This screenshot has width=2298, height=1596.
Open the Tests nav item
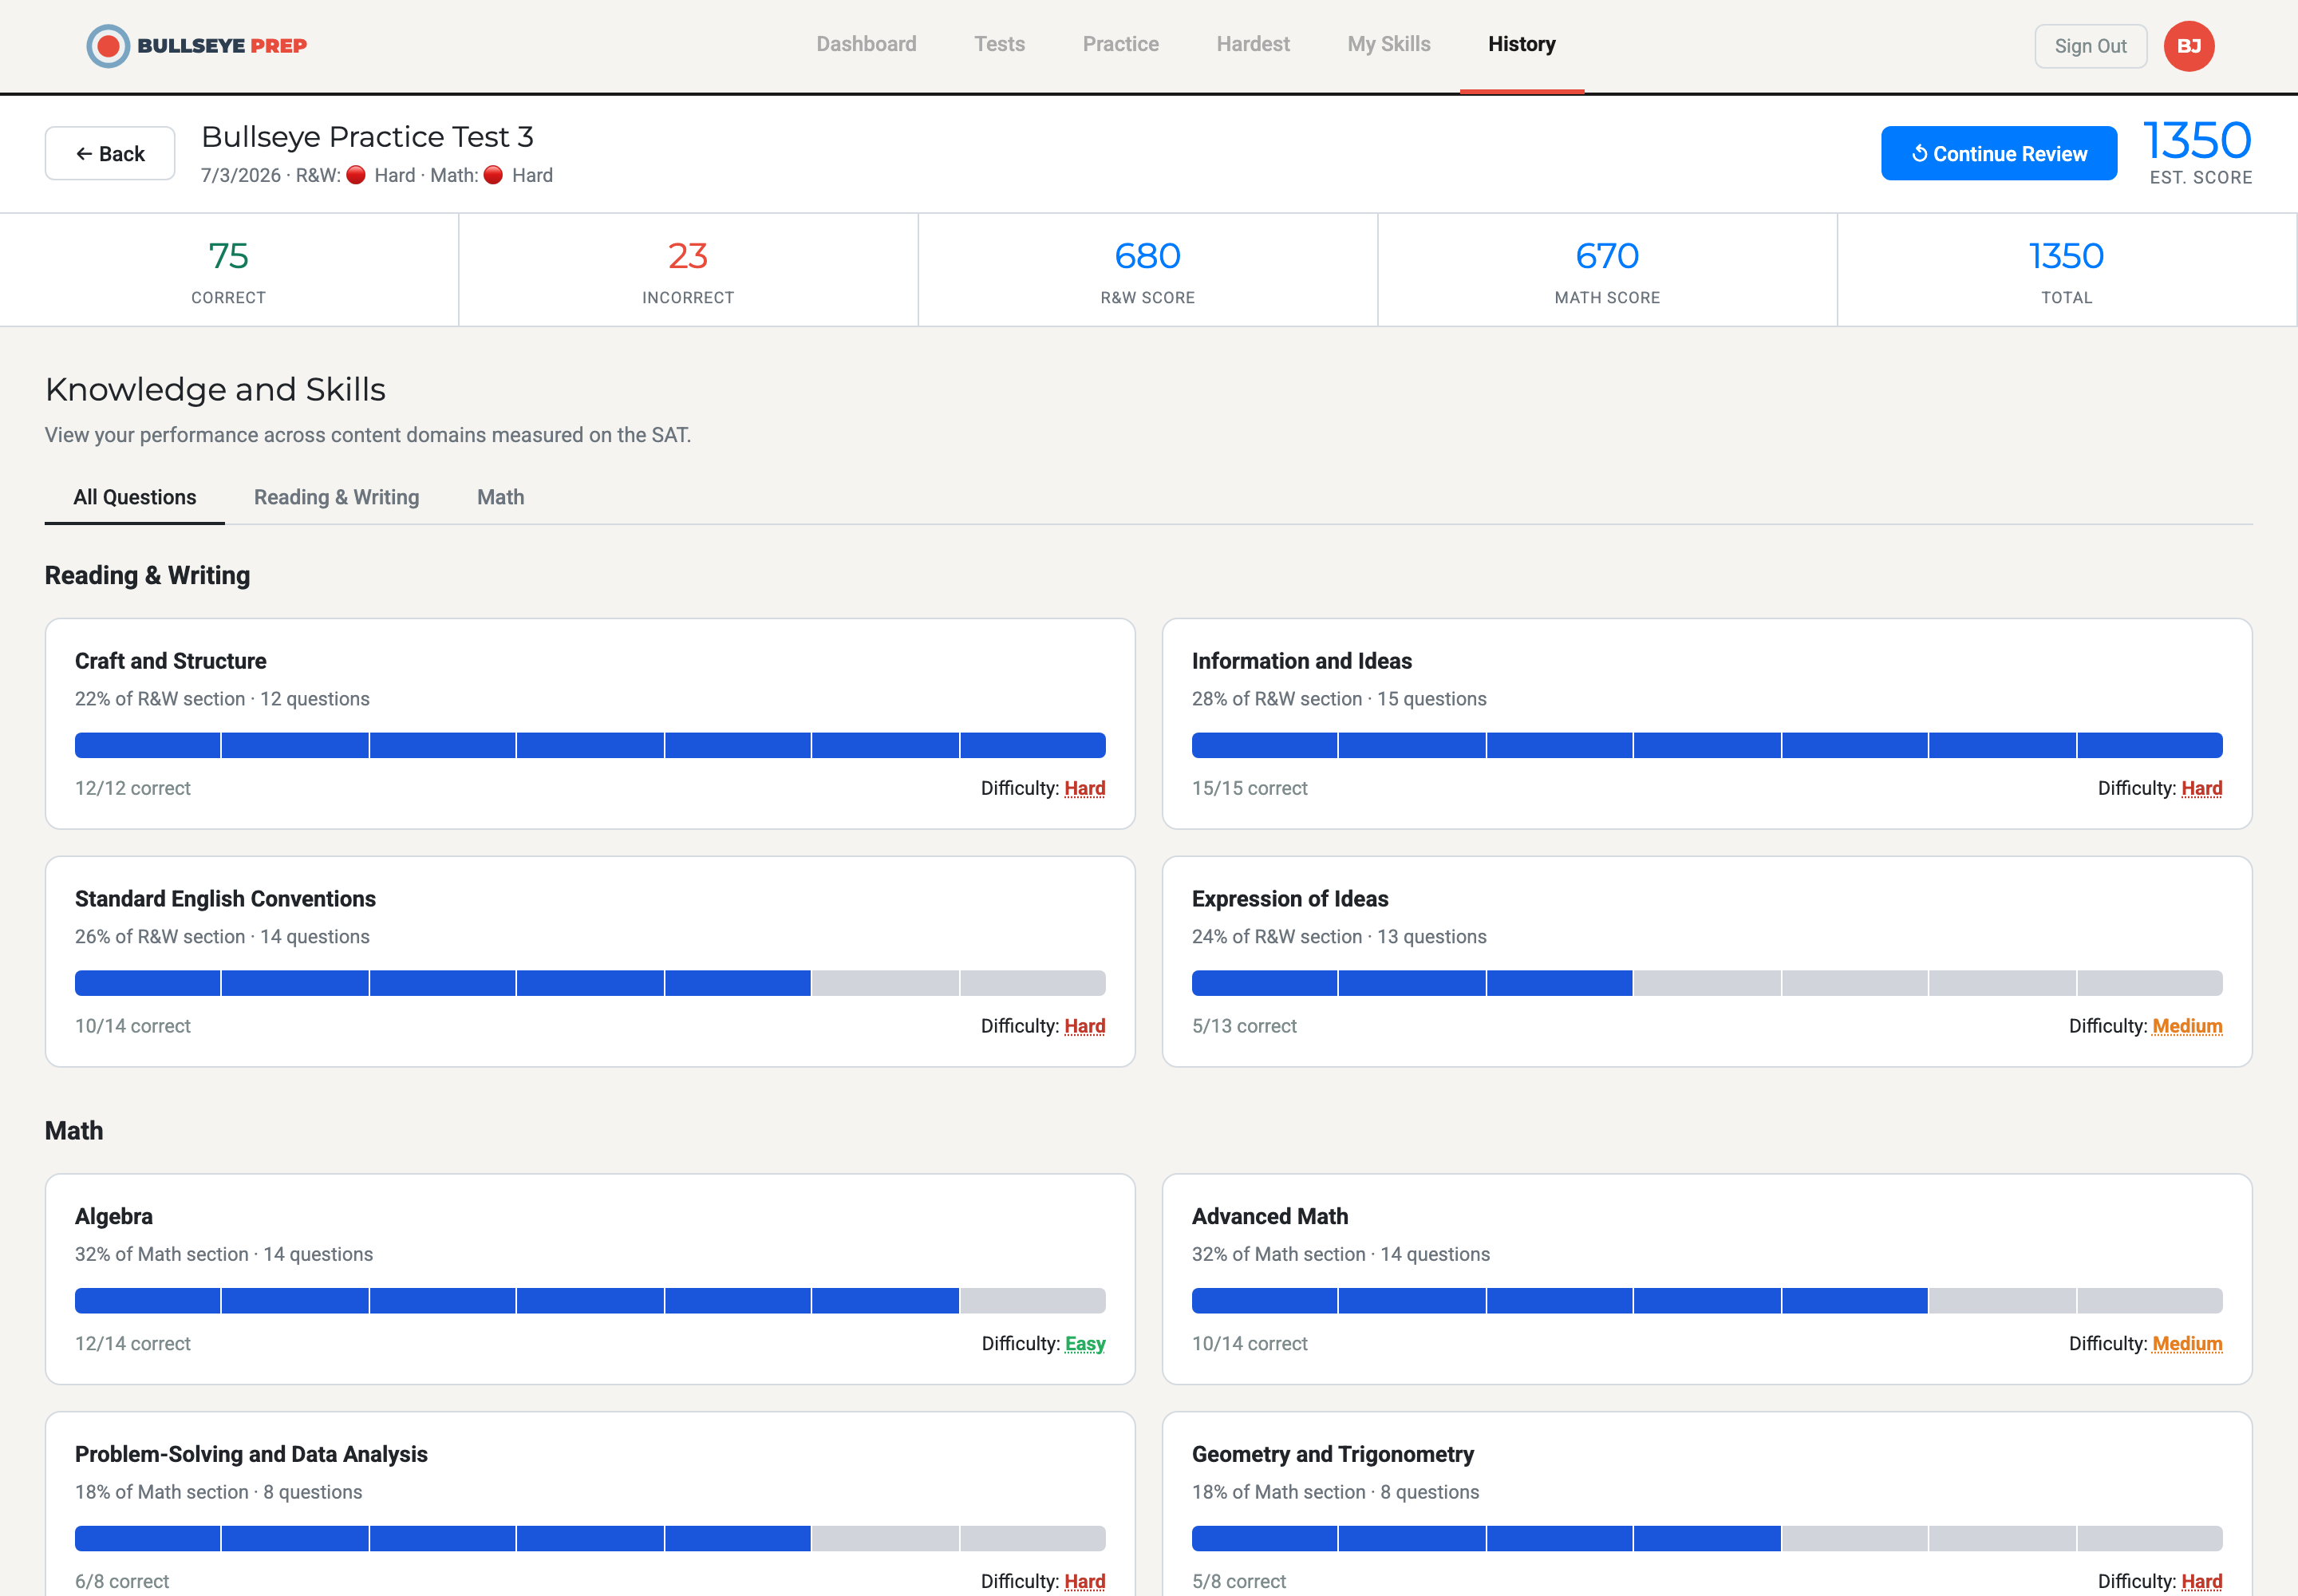tap(999, 44)
